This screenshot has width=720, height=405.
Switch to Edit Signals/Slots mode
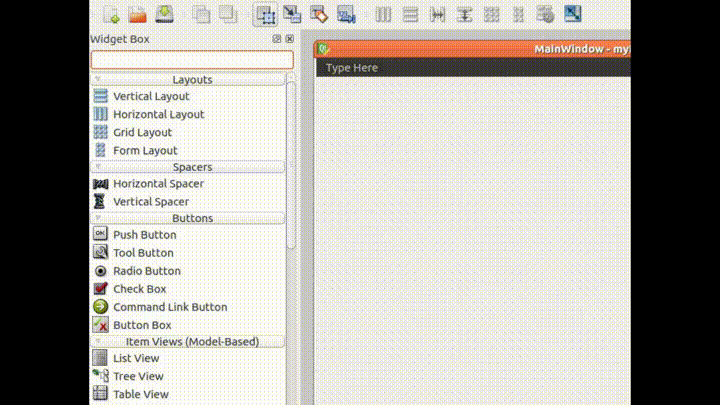point(292,14)
